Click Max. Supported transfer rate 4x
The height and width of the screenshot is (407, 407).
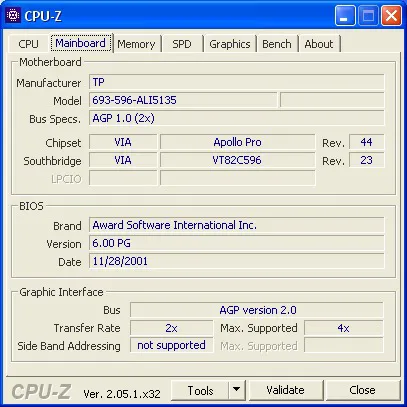(344, 328)
